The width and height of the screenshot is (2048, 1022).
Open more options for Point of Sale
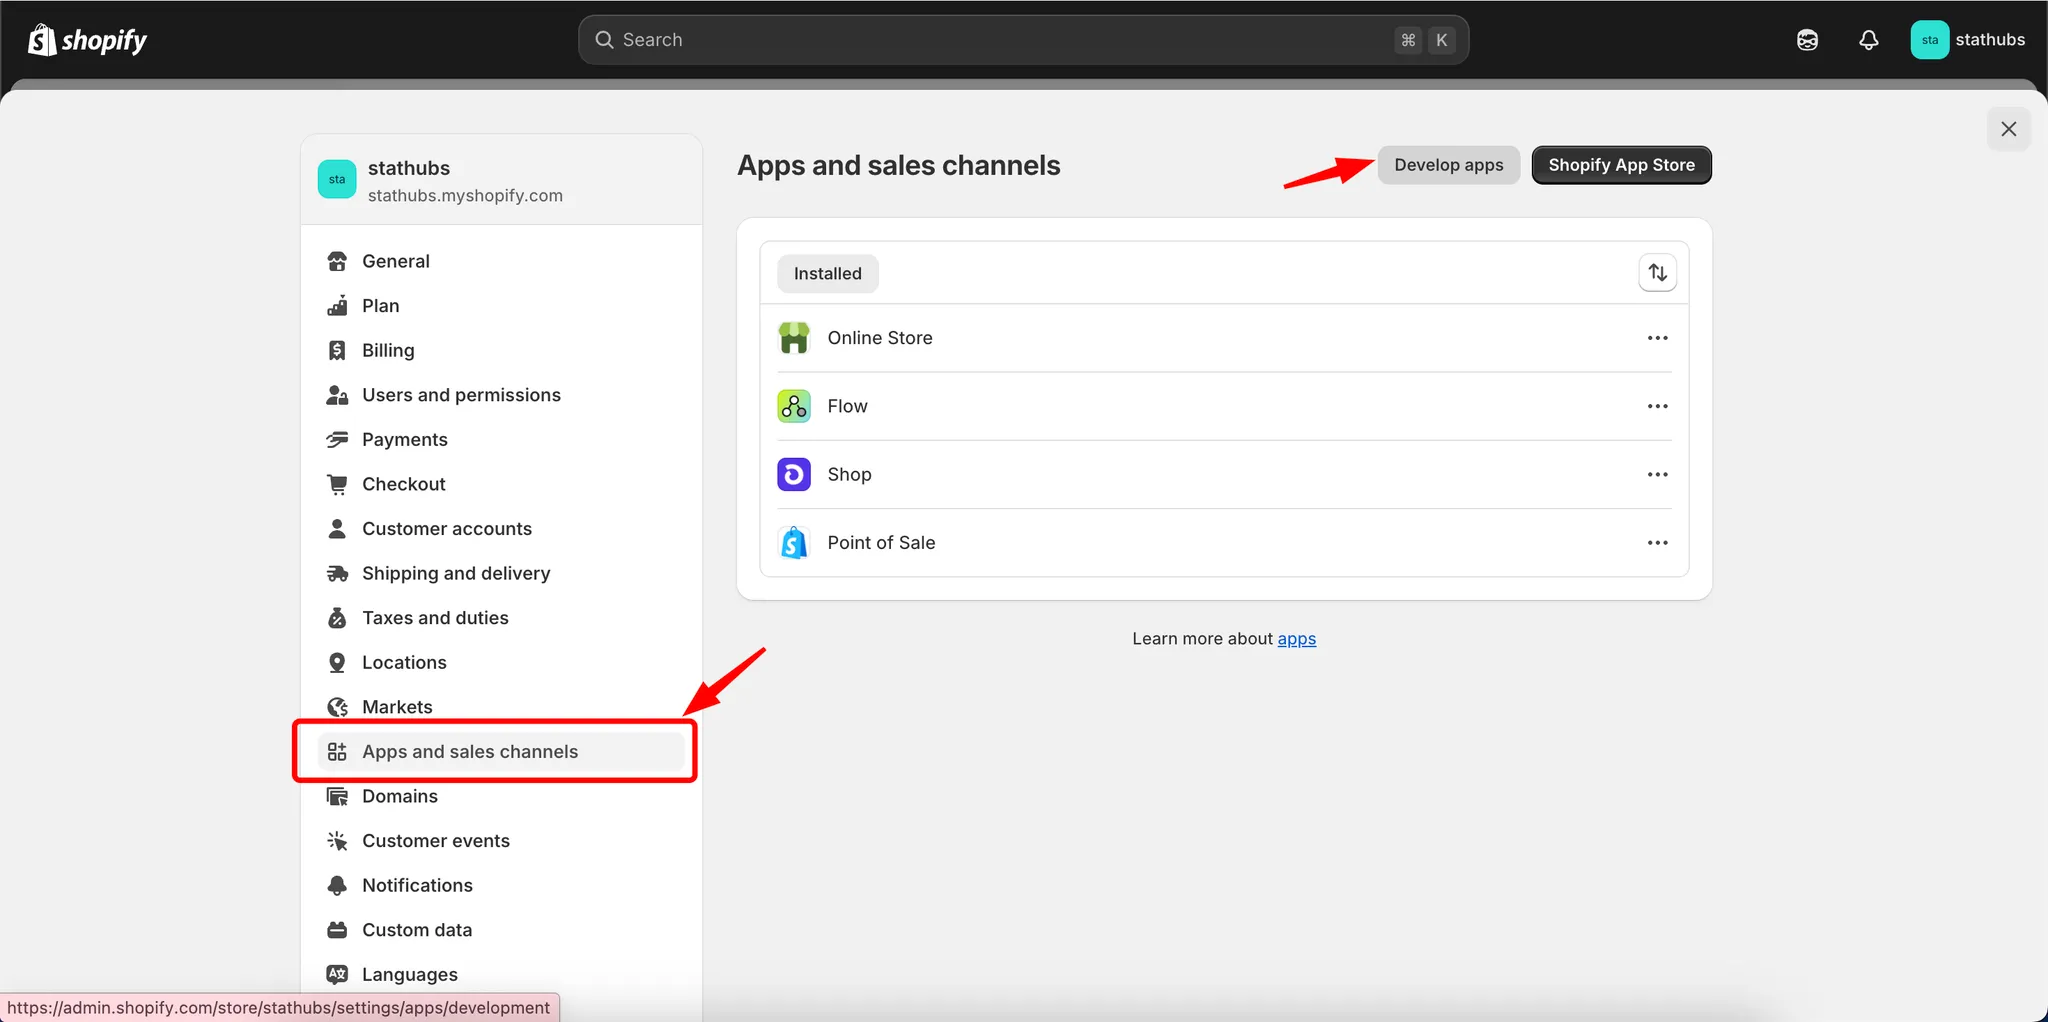1657,542
